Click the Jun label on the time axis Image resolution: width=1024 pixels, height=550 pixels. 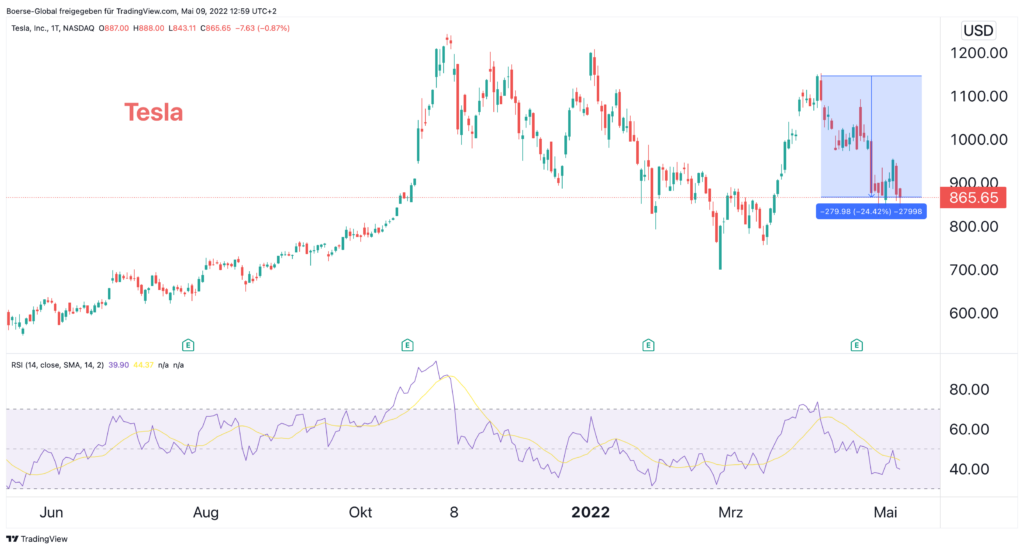pyautogui.click(x=51, y=512)
